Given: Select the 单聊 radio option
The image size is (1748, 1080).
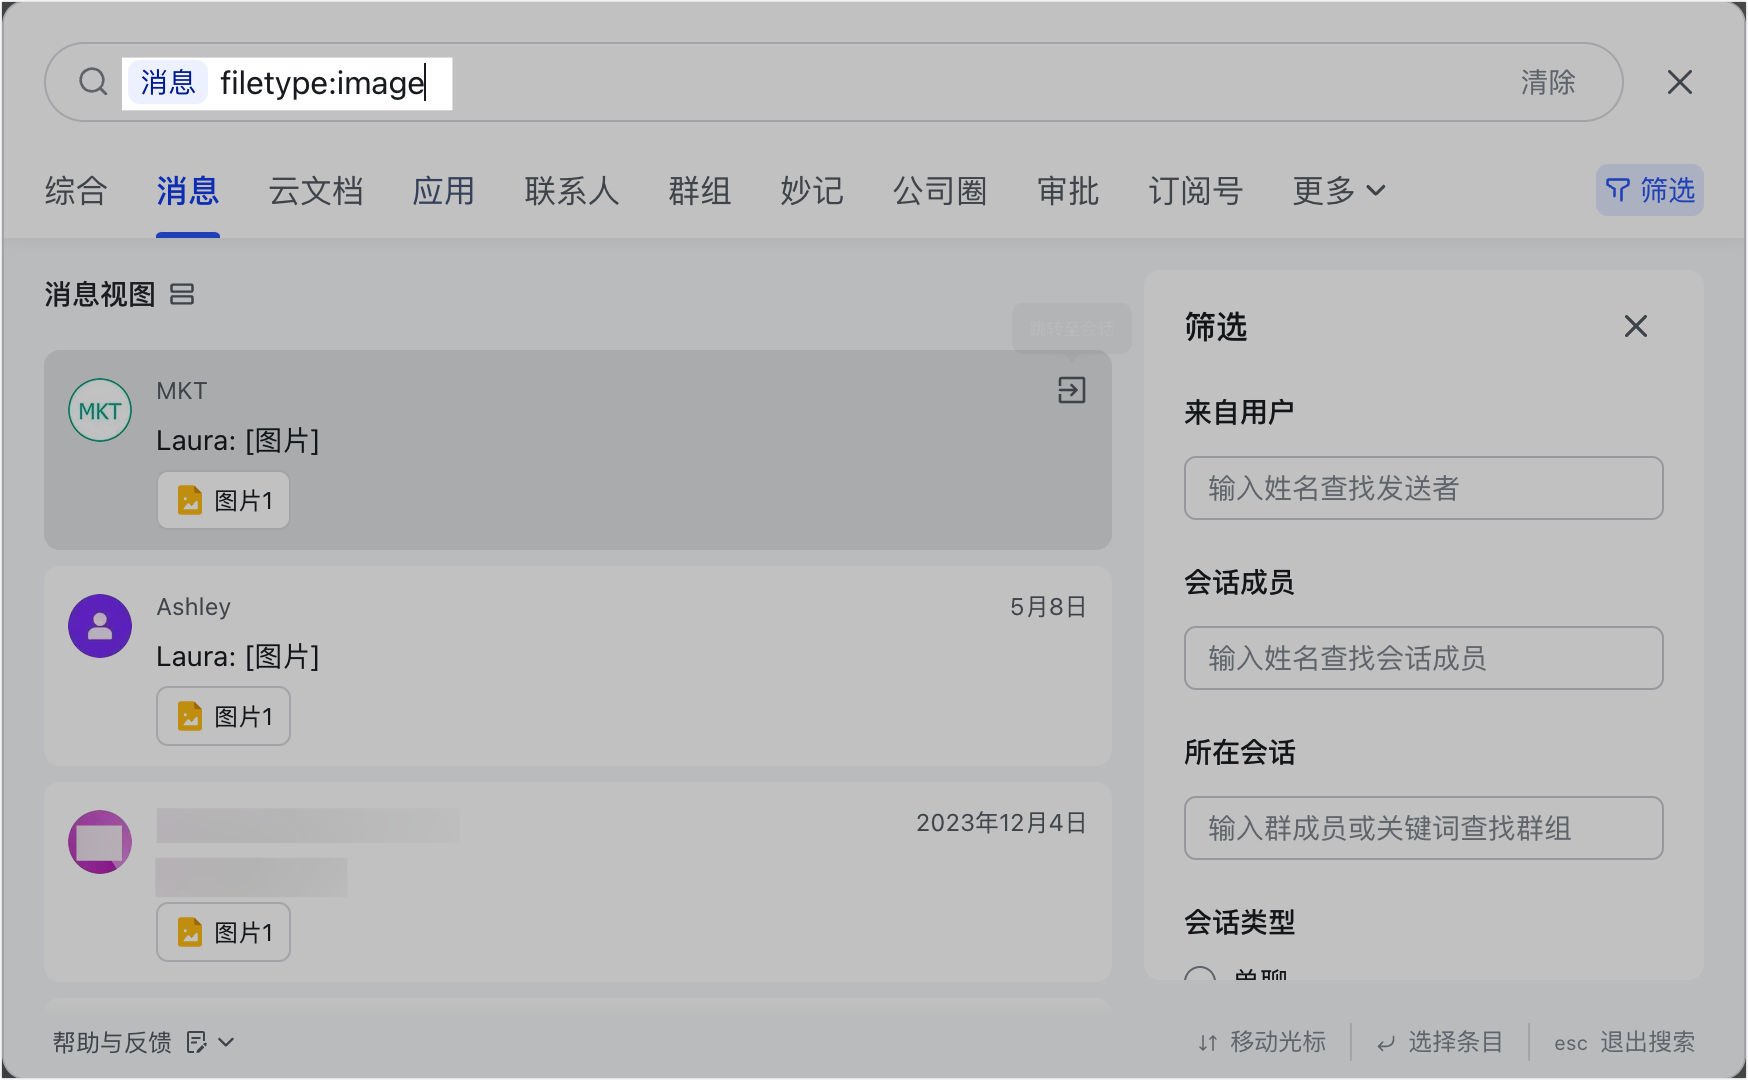Looking at the screenshot, I should point(1200,975).
